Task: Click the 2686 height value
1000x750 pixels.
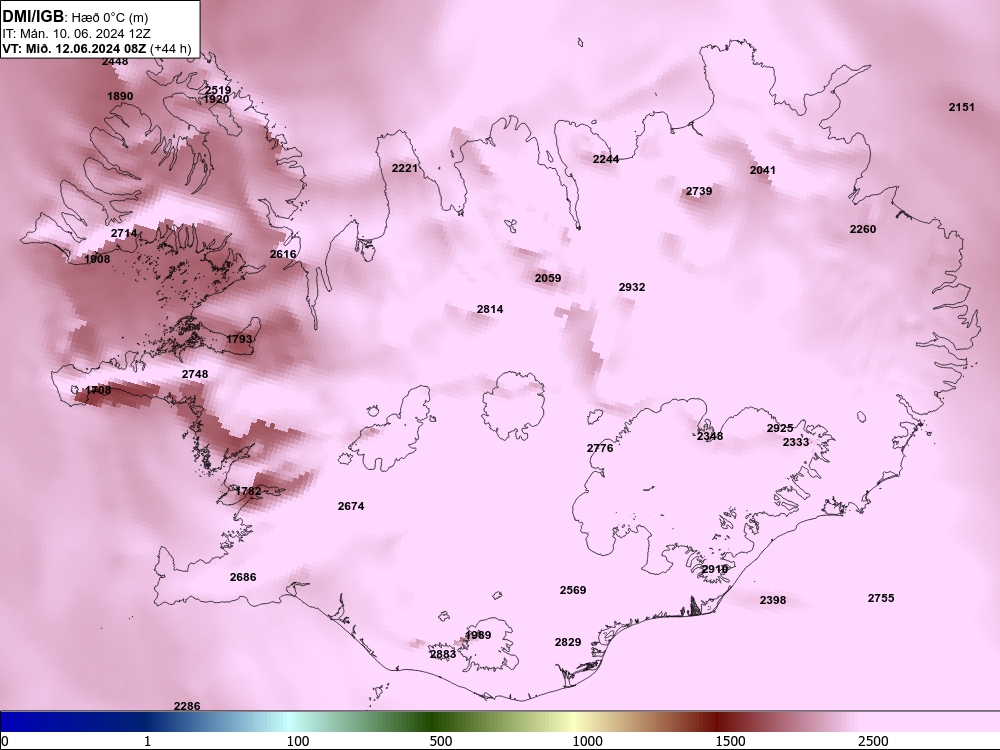Action: (243, 577)
